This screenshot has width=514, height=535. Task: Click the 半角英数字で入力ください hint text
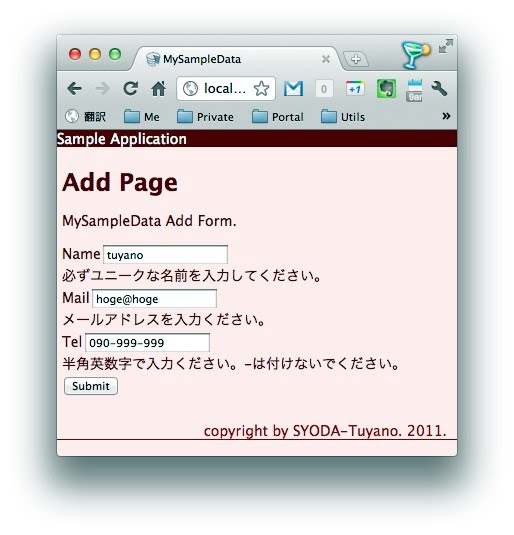(231, 364)
